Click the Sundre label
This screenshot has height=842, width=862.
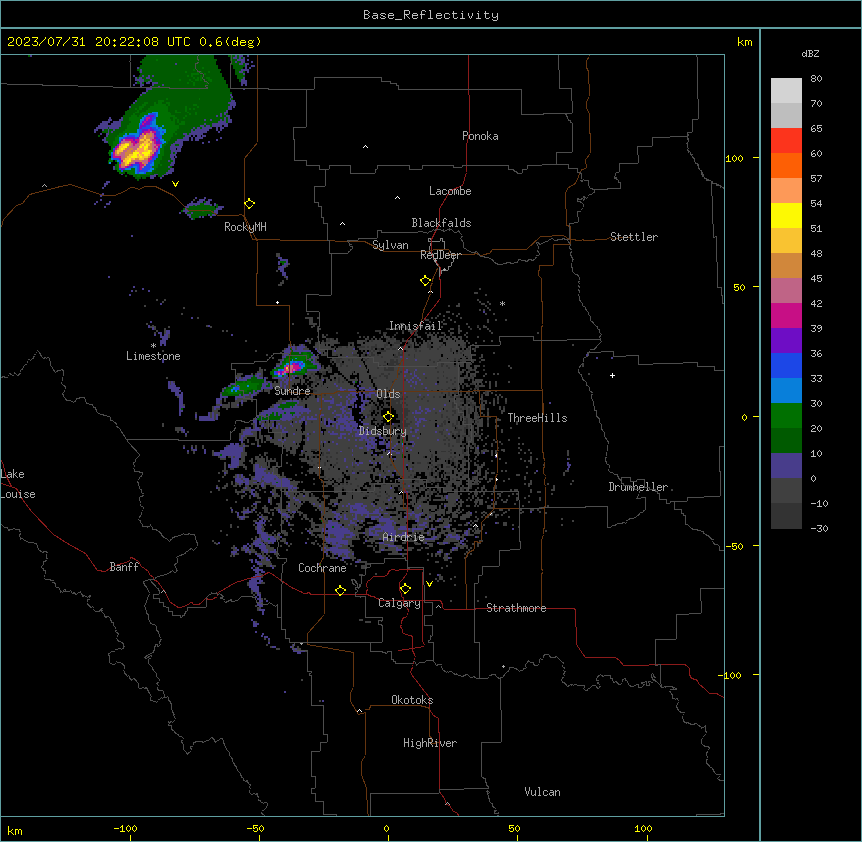pyautogui.click(x=292, y=391)
